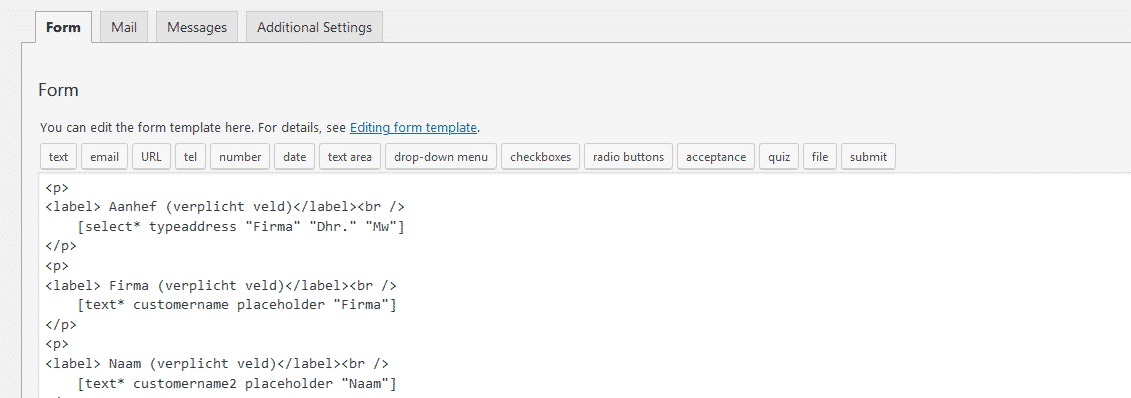Open the Messages tab
Image resolution: width=1131 pixels, height=398 pixels.
point(197,27)
